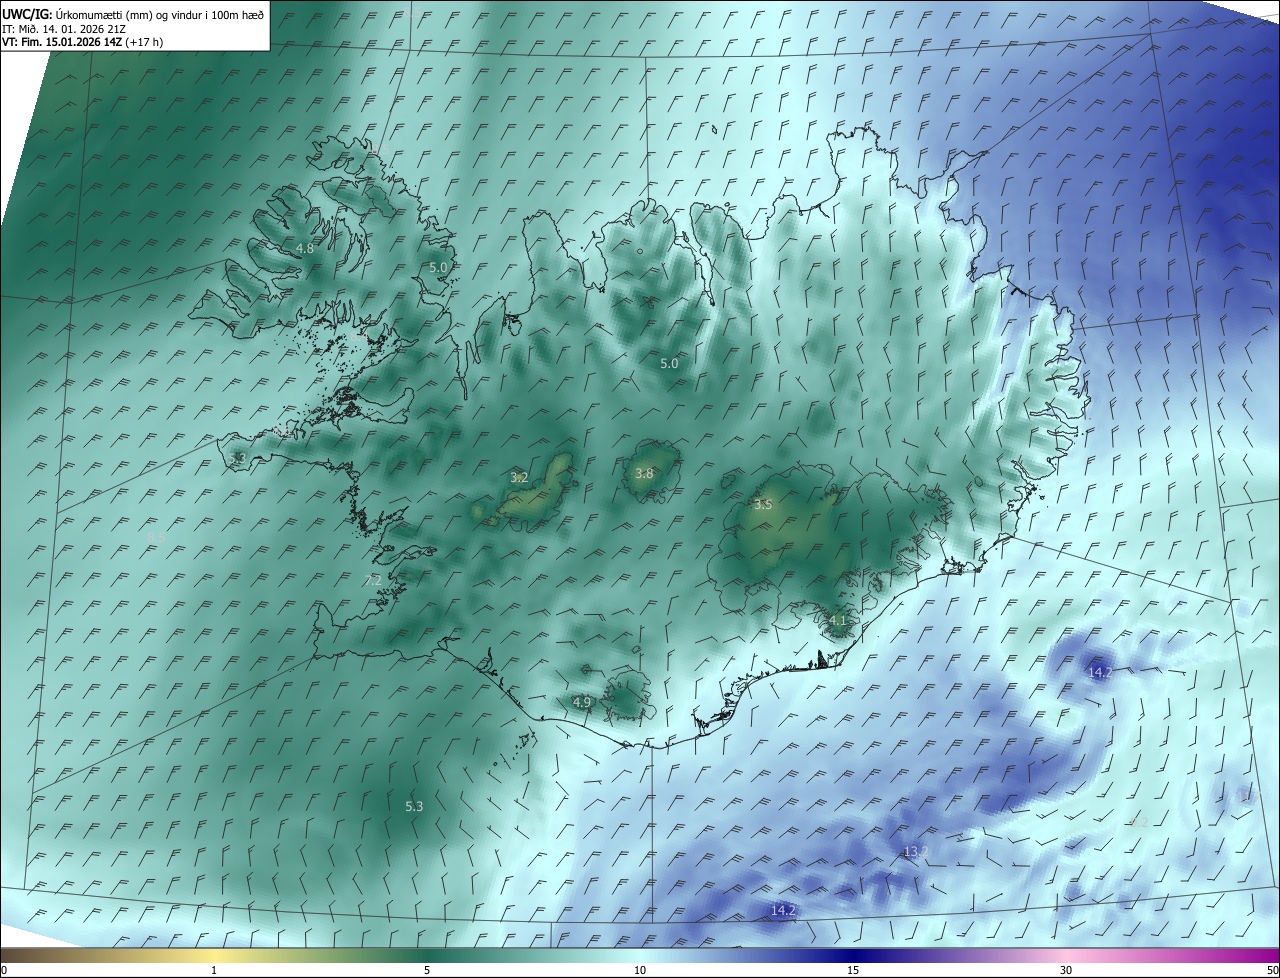Click the 3.5 value label on the map
Image resolution: width=1280 pixels, height=978 pixels.
tap(763, 505)
